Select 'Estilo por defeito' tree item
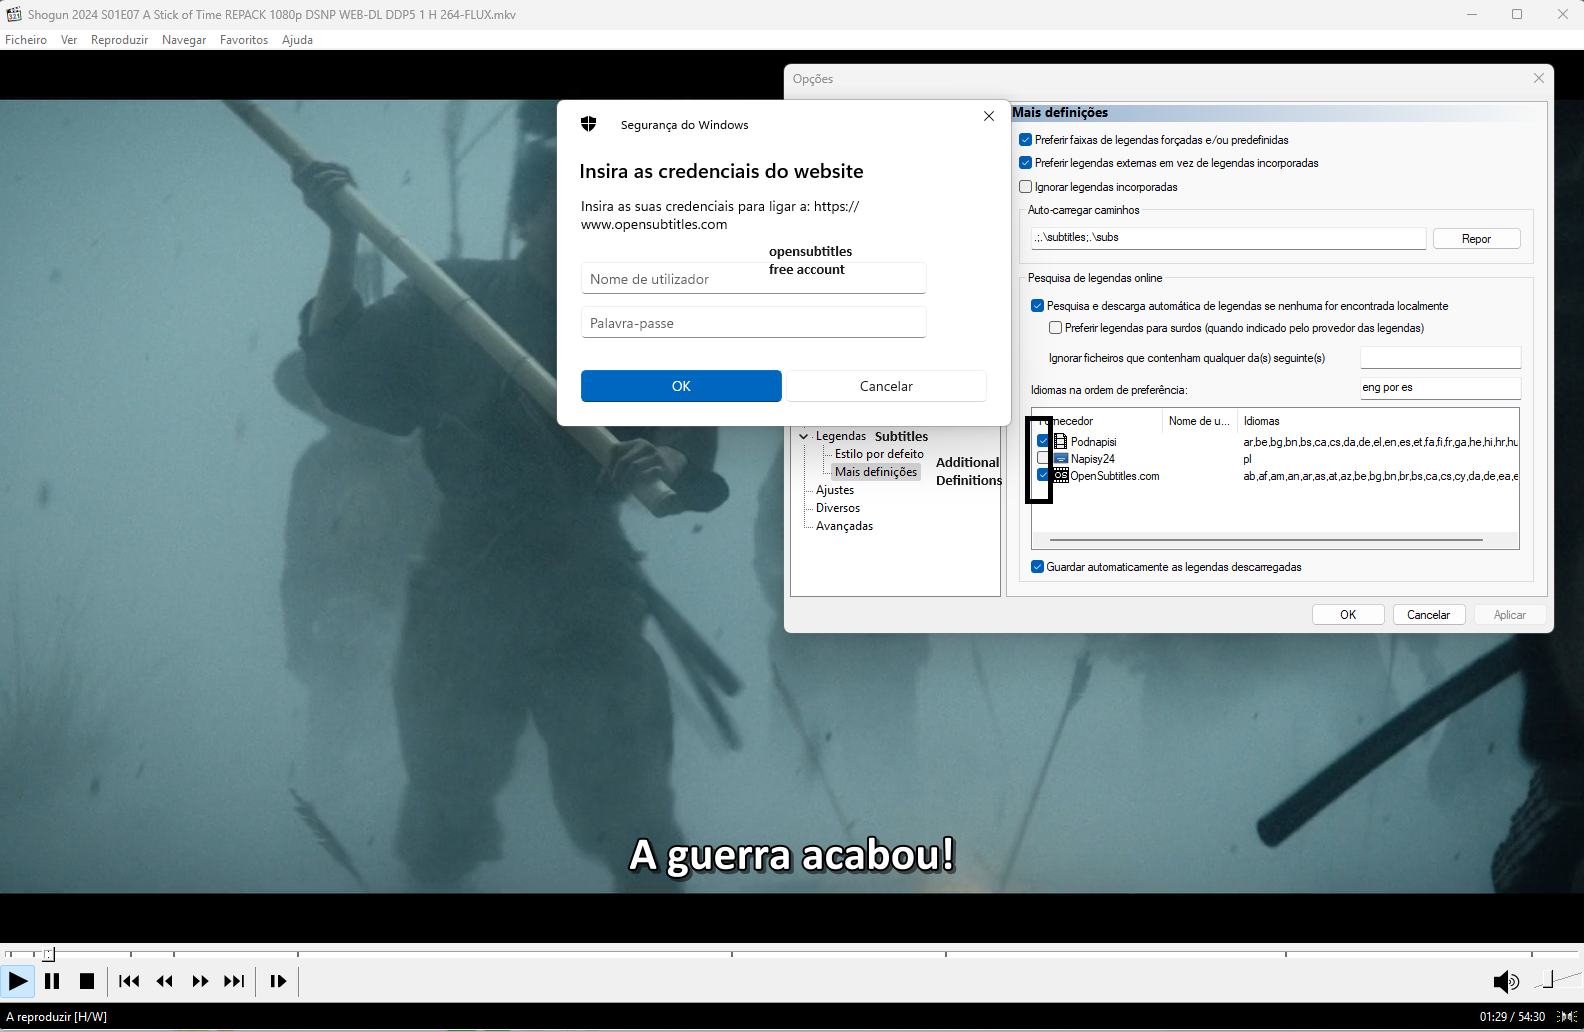This screenshot has width=1584, height=1032. coord(878,454)
